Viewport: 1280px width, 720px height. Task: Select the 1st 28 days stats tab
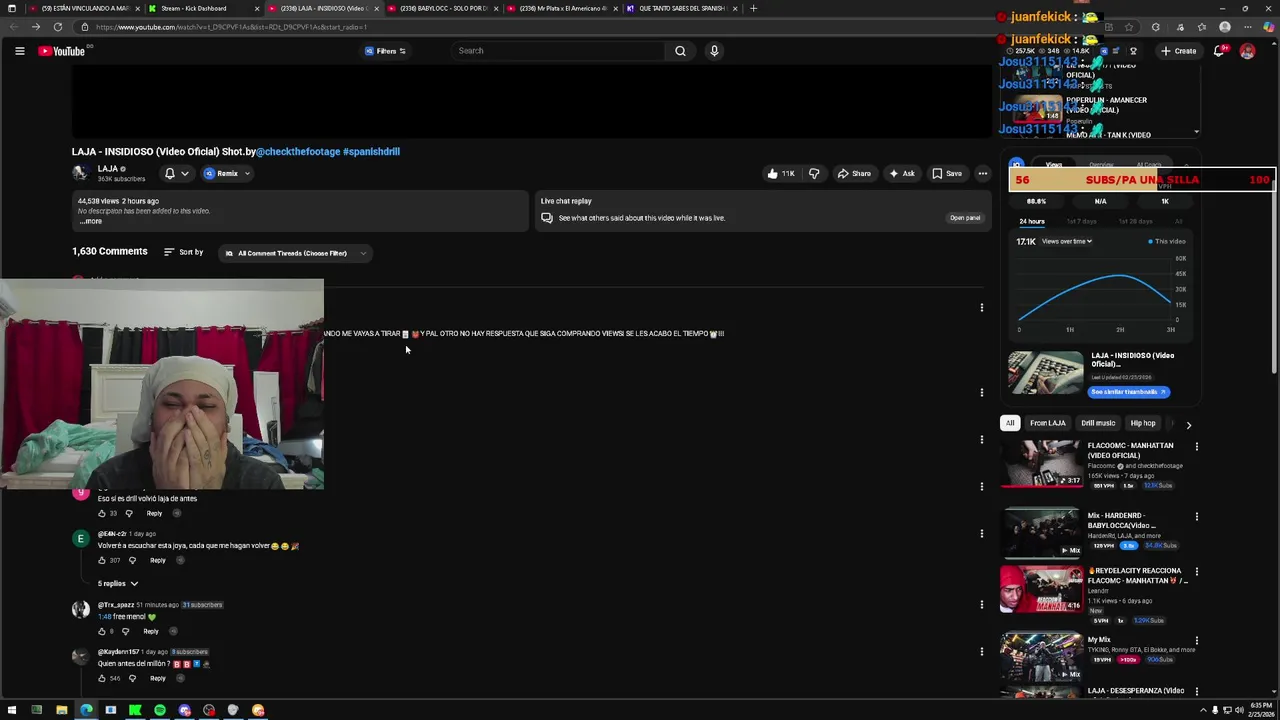1135,221
